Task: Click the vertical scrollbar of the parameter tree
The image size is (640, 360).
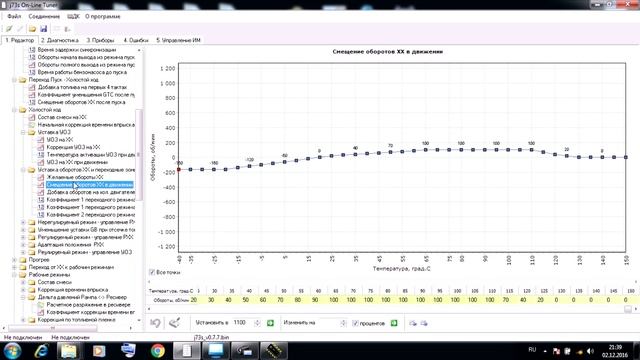Action: 139,155
